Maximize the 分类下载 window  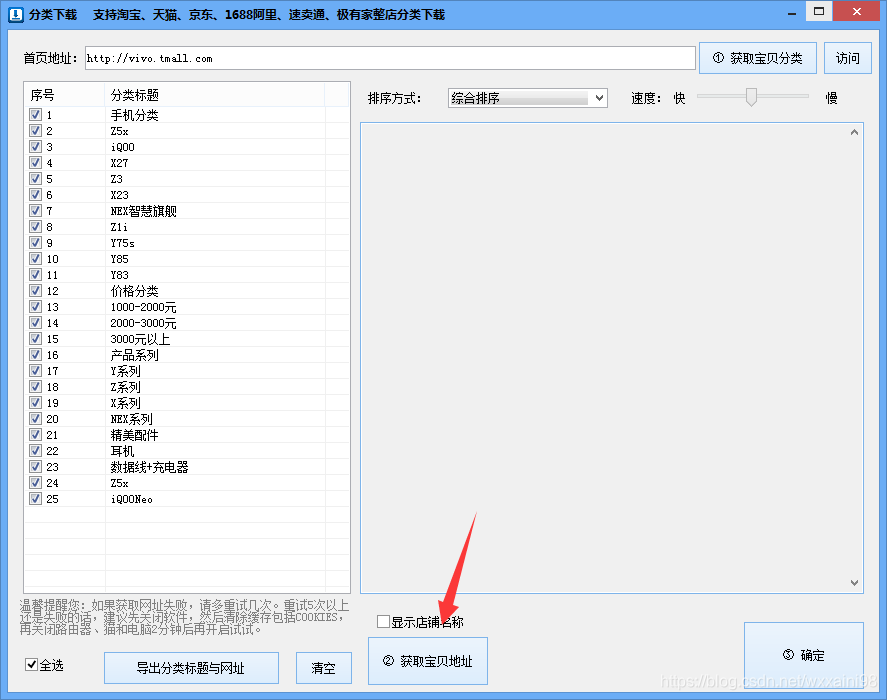pos(819,11)
